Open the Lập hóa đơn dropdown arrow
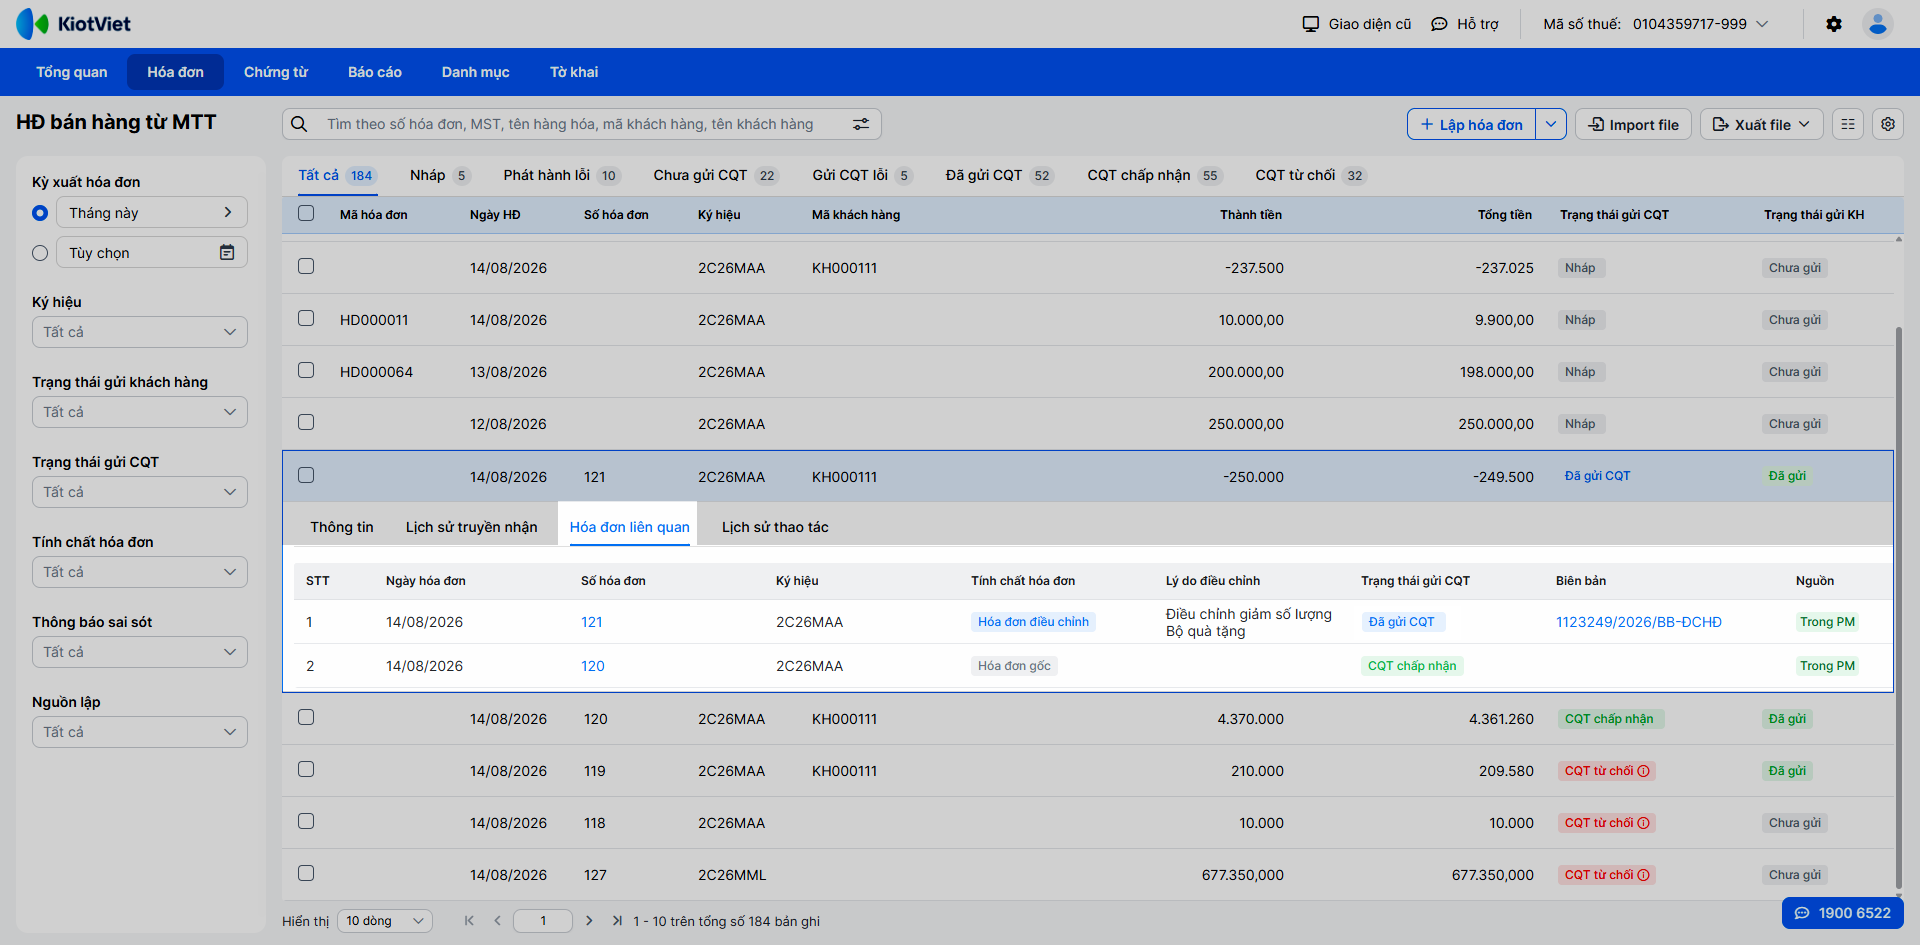 [1550, 124]
